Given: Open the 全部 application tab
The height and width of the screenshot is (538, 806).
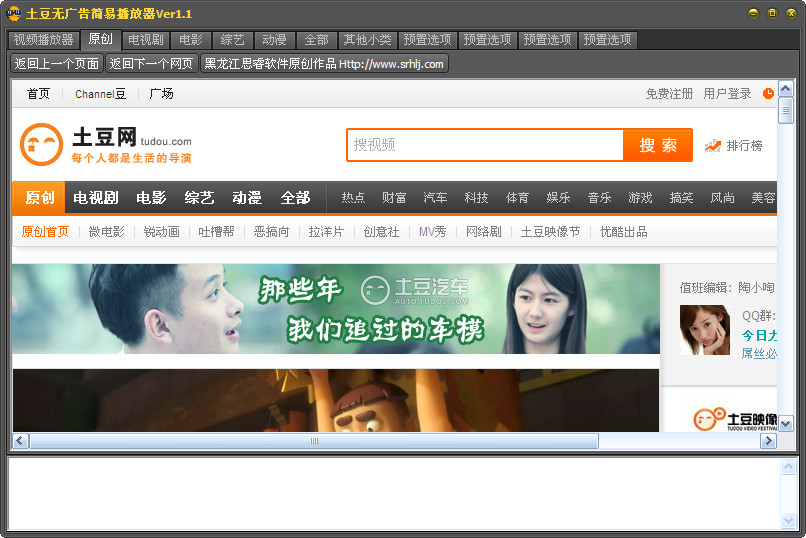Looking at the screenshot, I should click(317, 40).
